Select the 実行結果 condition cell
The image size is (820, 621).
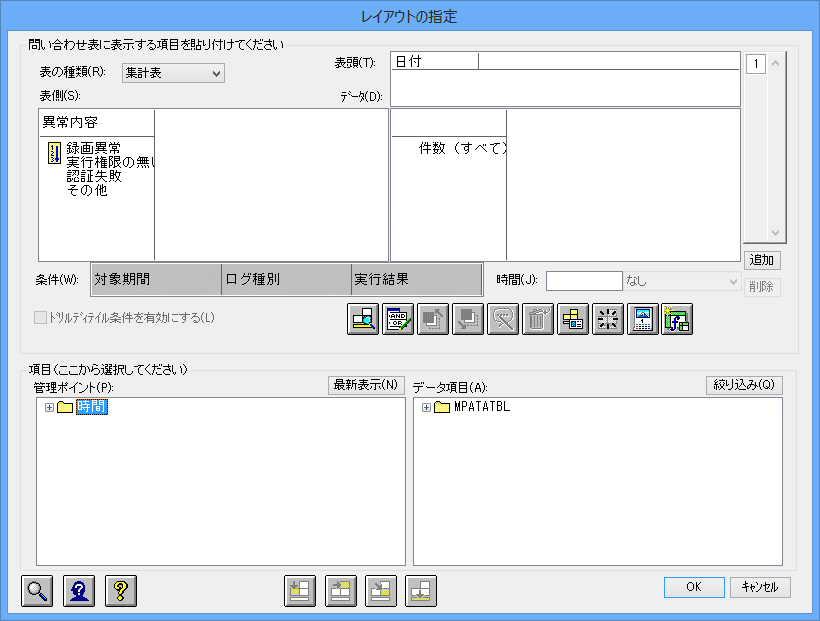click(x=416, y=279)
